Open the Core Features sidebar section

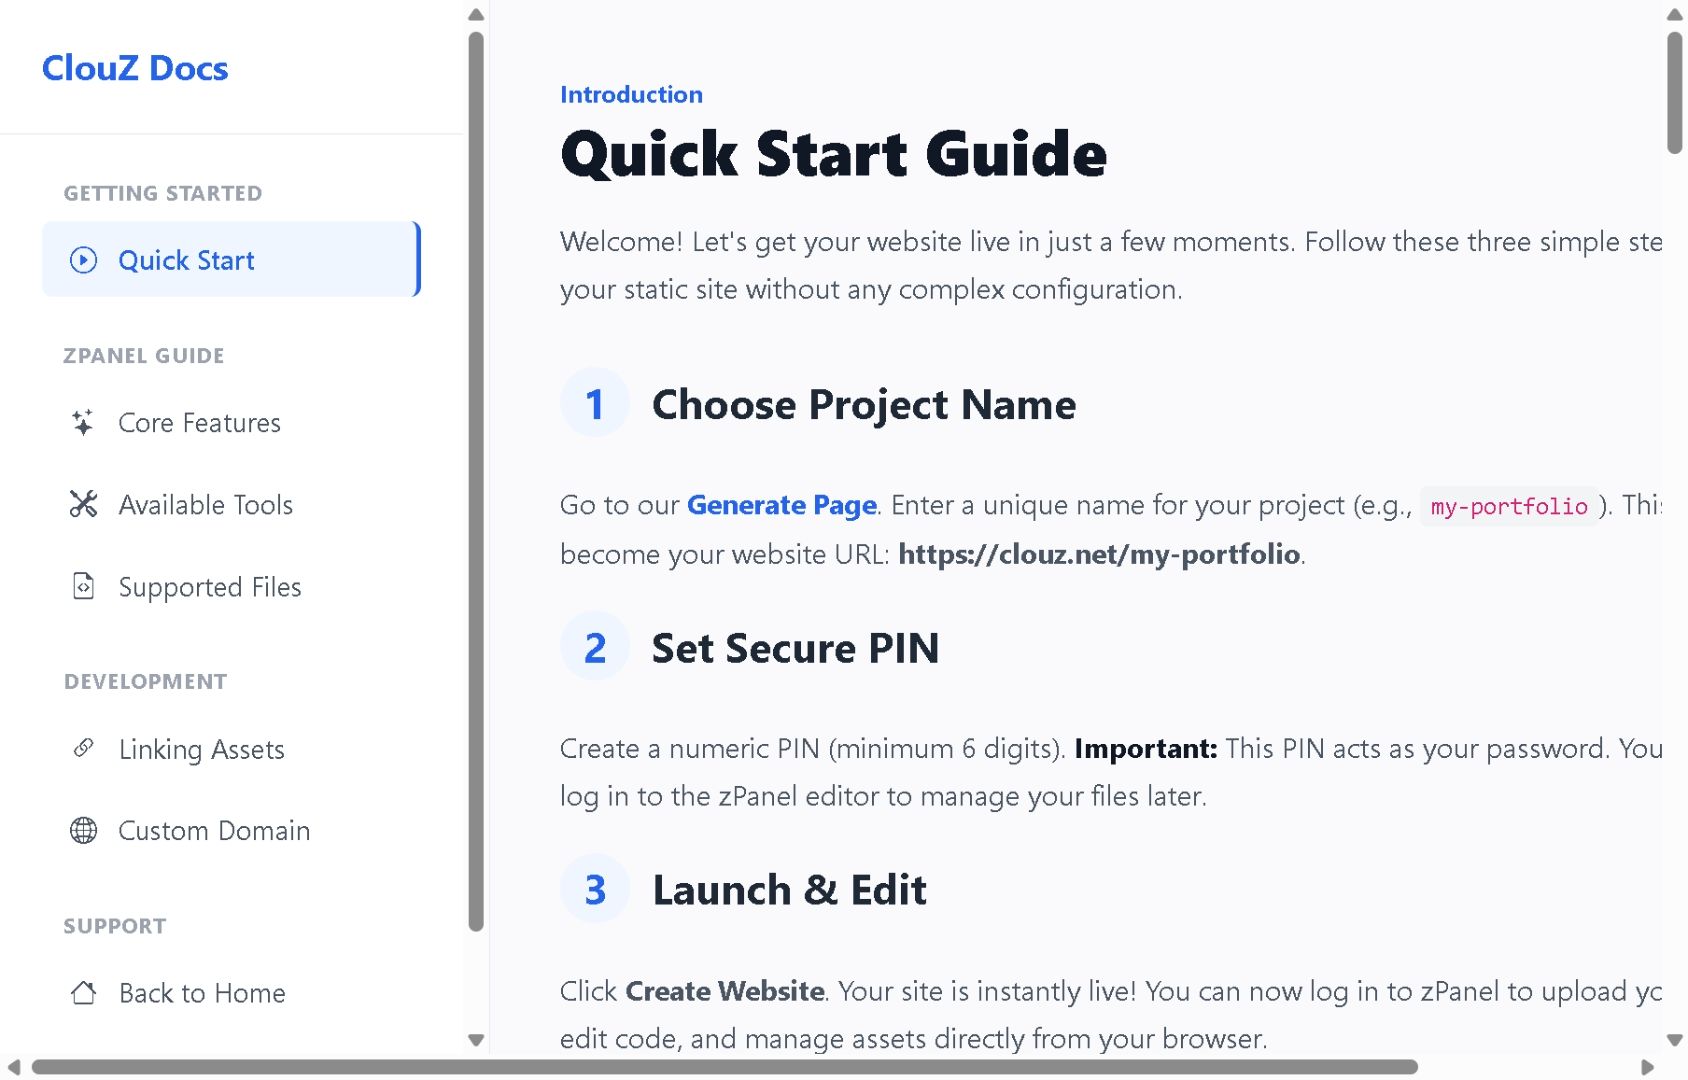click(199, 423)
